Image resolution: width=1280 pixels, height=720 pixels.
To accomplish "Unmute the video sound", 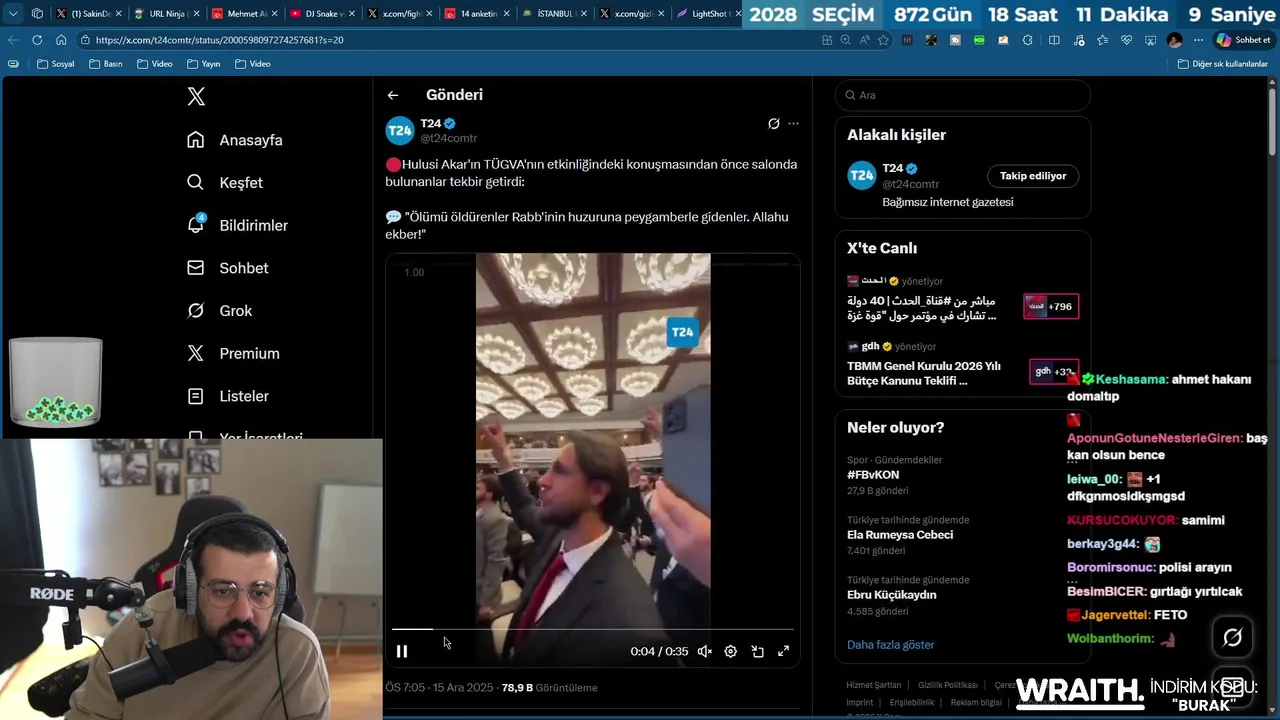I will [705, 651].
